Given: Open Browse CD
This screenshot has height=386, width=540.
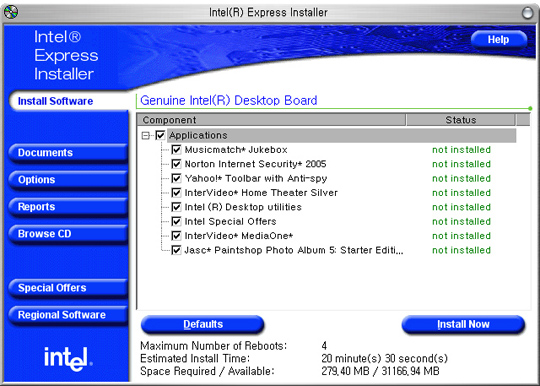Looking at the screenshot, I should pos(68,234).
